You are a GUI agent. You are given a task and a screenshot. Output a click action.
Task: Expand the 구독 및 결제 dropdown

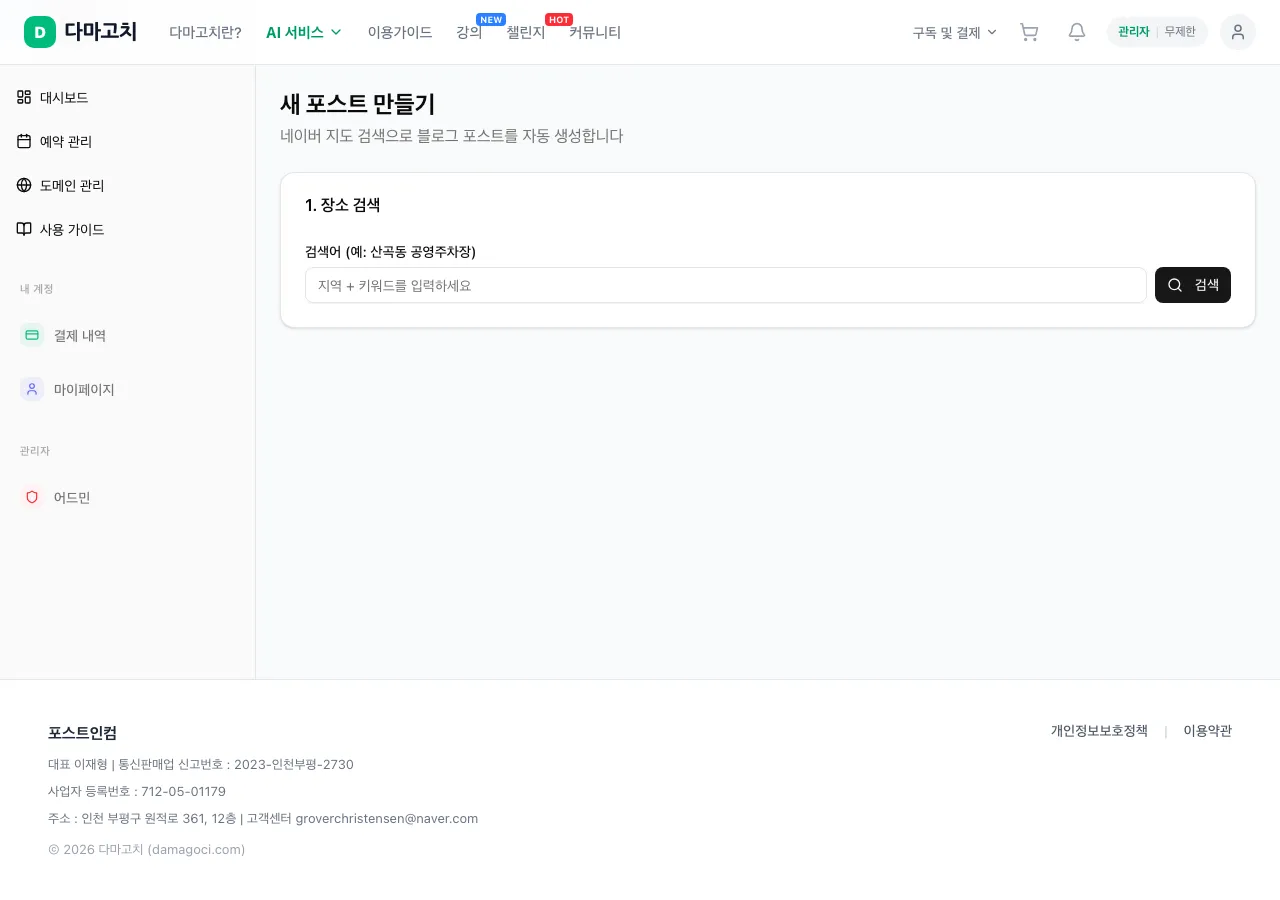point(955,32)
